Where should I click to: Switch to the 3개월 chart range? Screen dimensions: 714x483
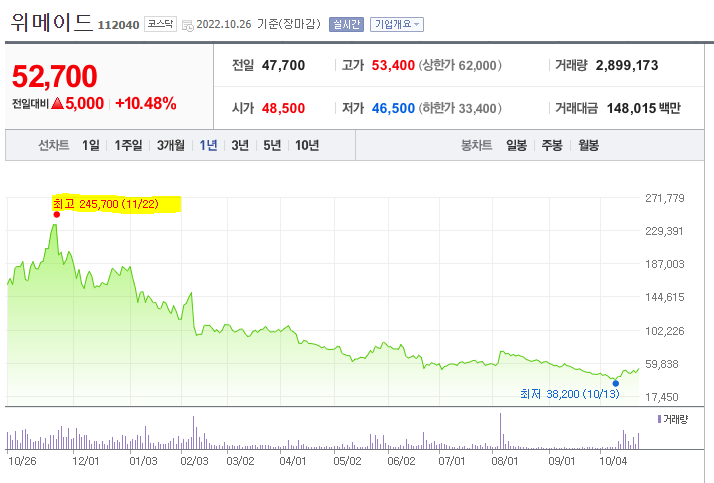coord(171,145)
